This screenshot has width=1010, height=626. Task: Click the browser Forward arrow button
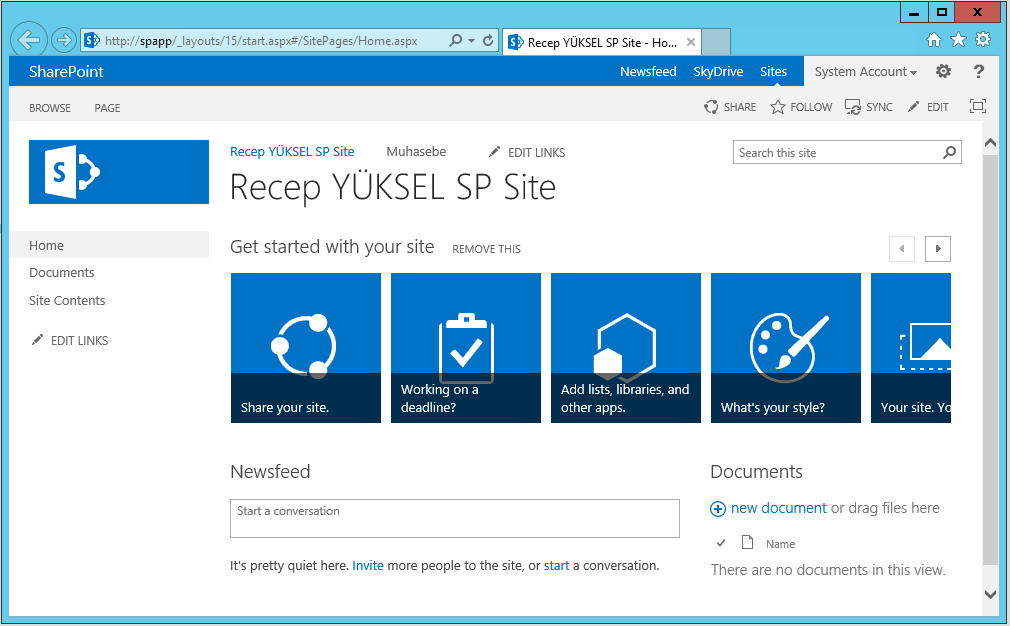coord(63,41)
